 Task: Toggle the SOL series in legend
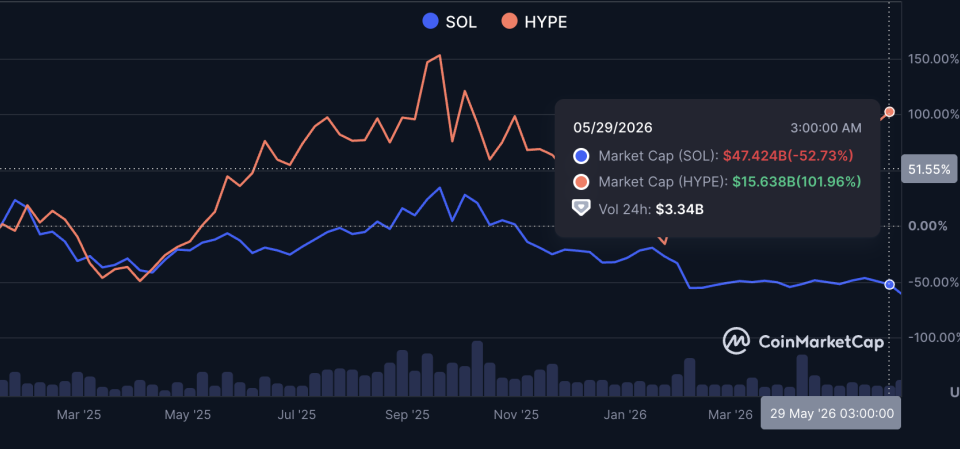[449, 22]
